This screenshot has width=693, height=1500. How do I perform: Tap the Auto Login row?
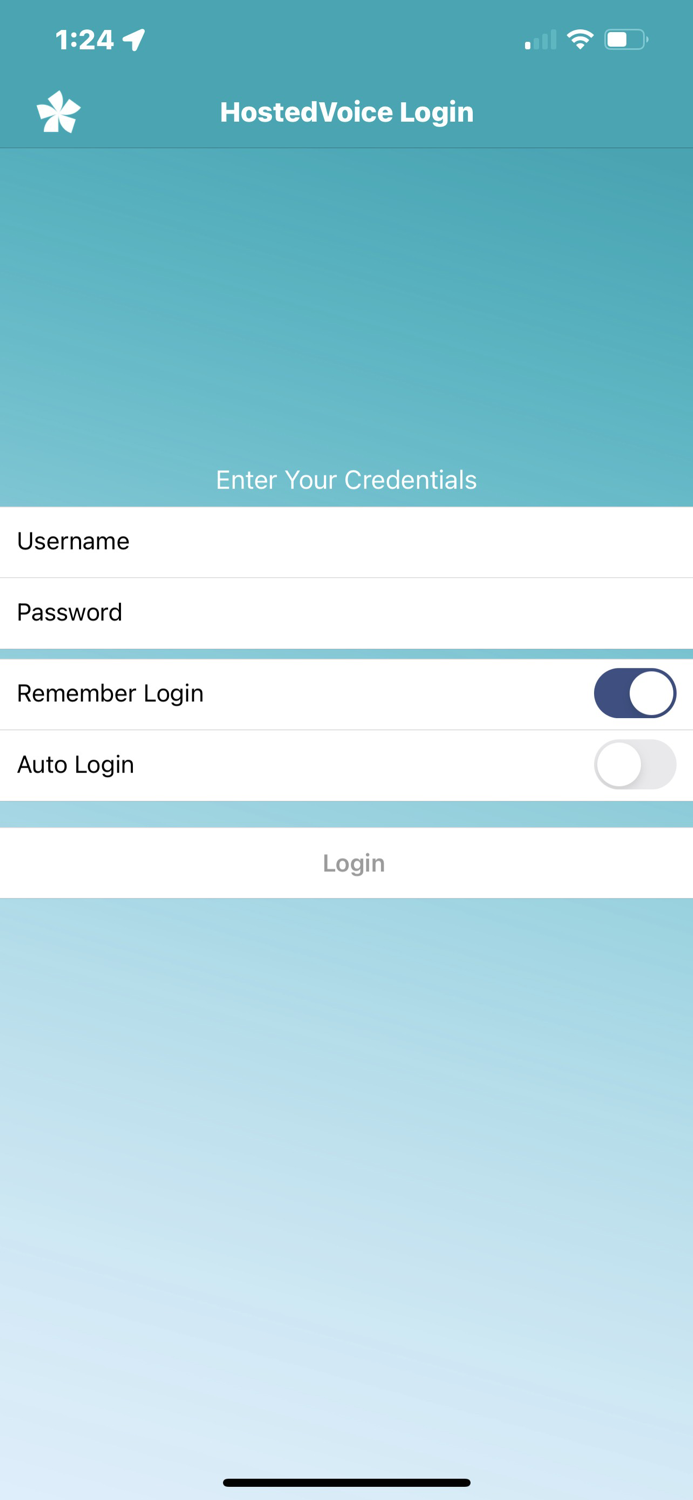(x=300, y=764)
